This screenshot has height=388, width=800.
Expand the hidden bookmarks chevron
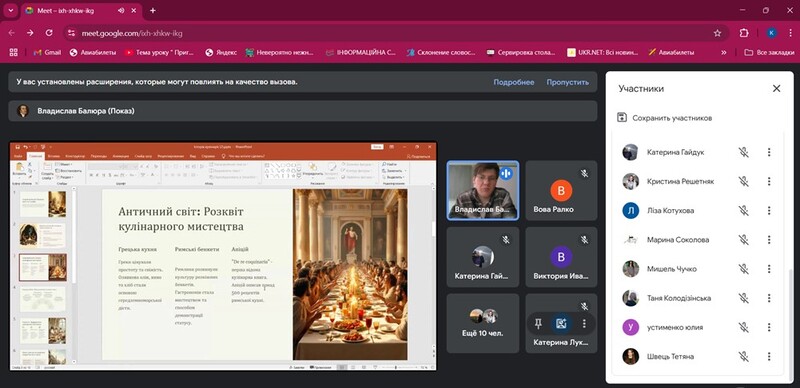tap(723, 52)
